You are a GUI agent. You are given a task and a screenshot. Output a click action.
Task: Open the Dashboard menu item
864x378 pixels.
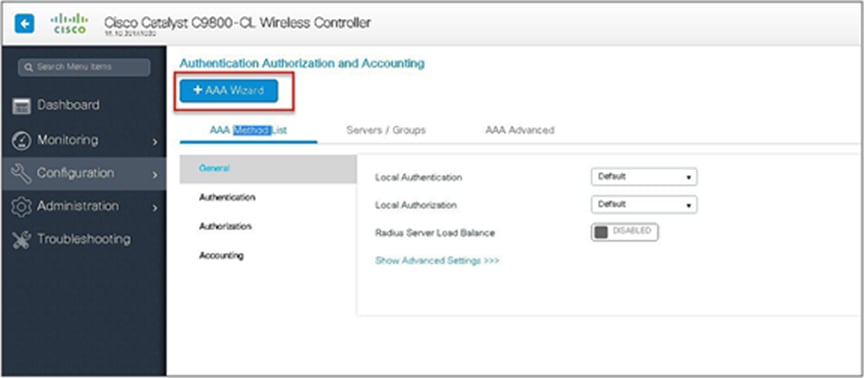pos(84,105)
